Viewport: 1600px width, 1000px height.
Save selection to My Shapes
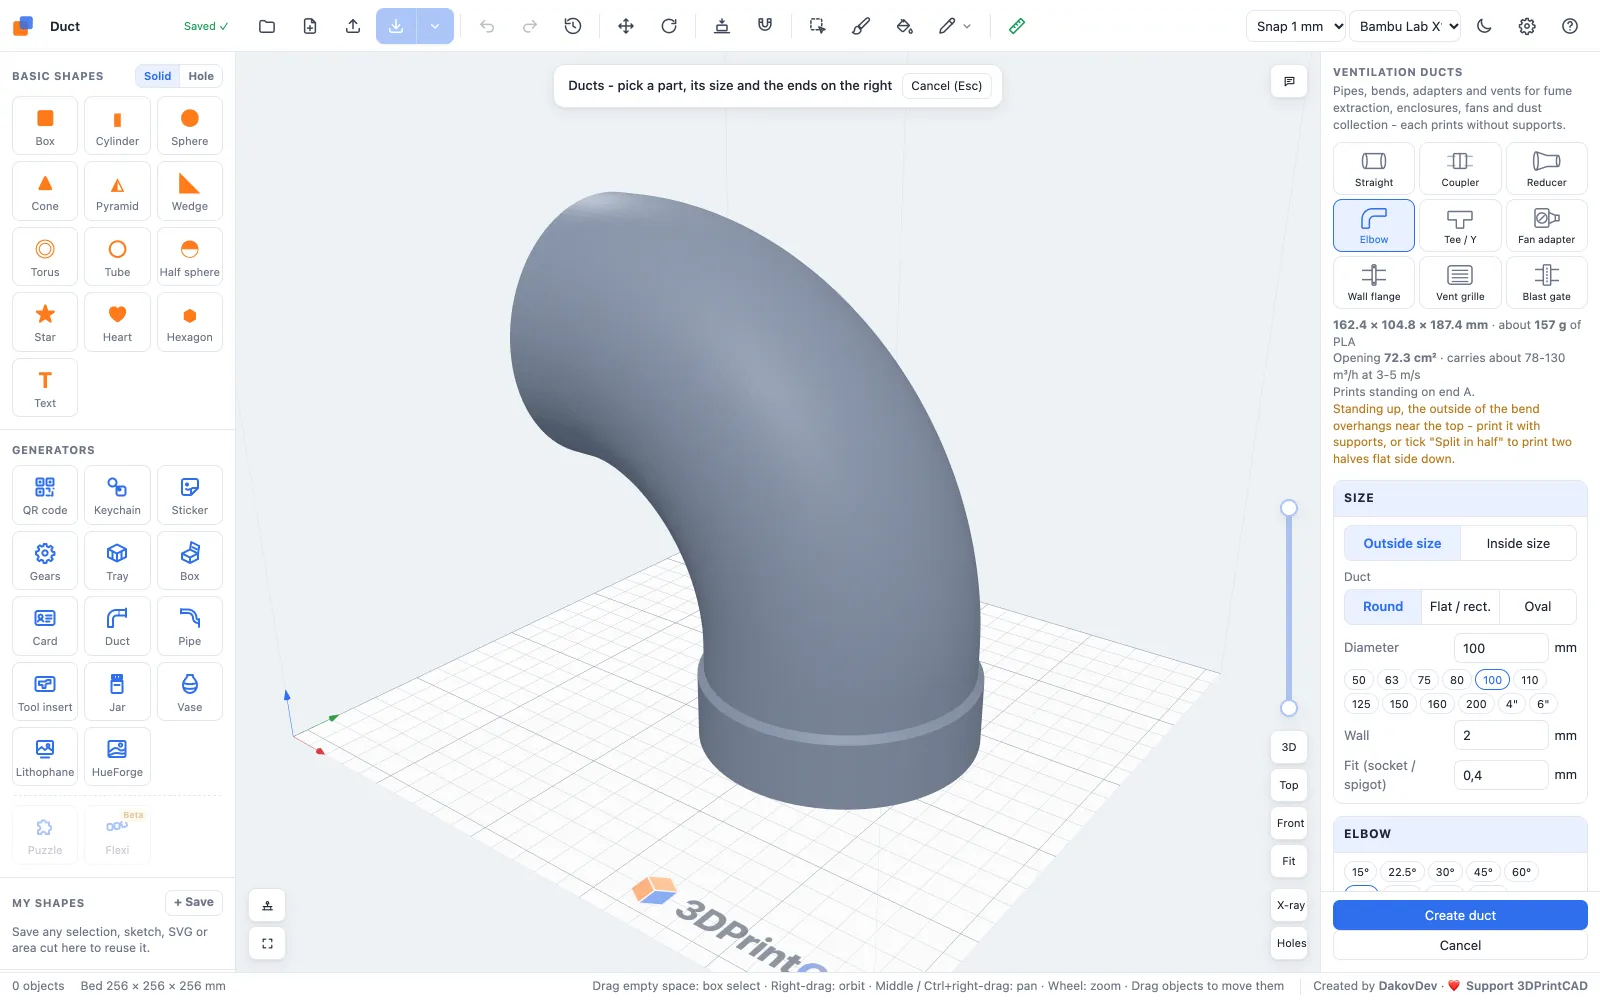click(x=194, y=902)
